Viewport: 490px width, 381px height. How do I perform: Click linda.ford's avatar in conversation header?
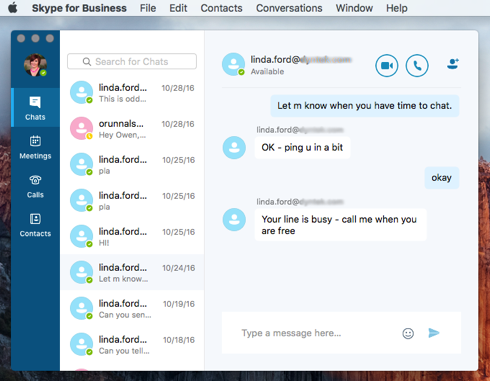(x=233, y=64)
